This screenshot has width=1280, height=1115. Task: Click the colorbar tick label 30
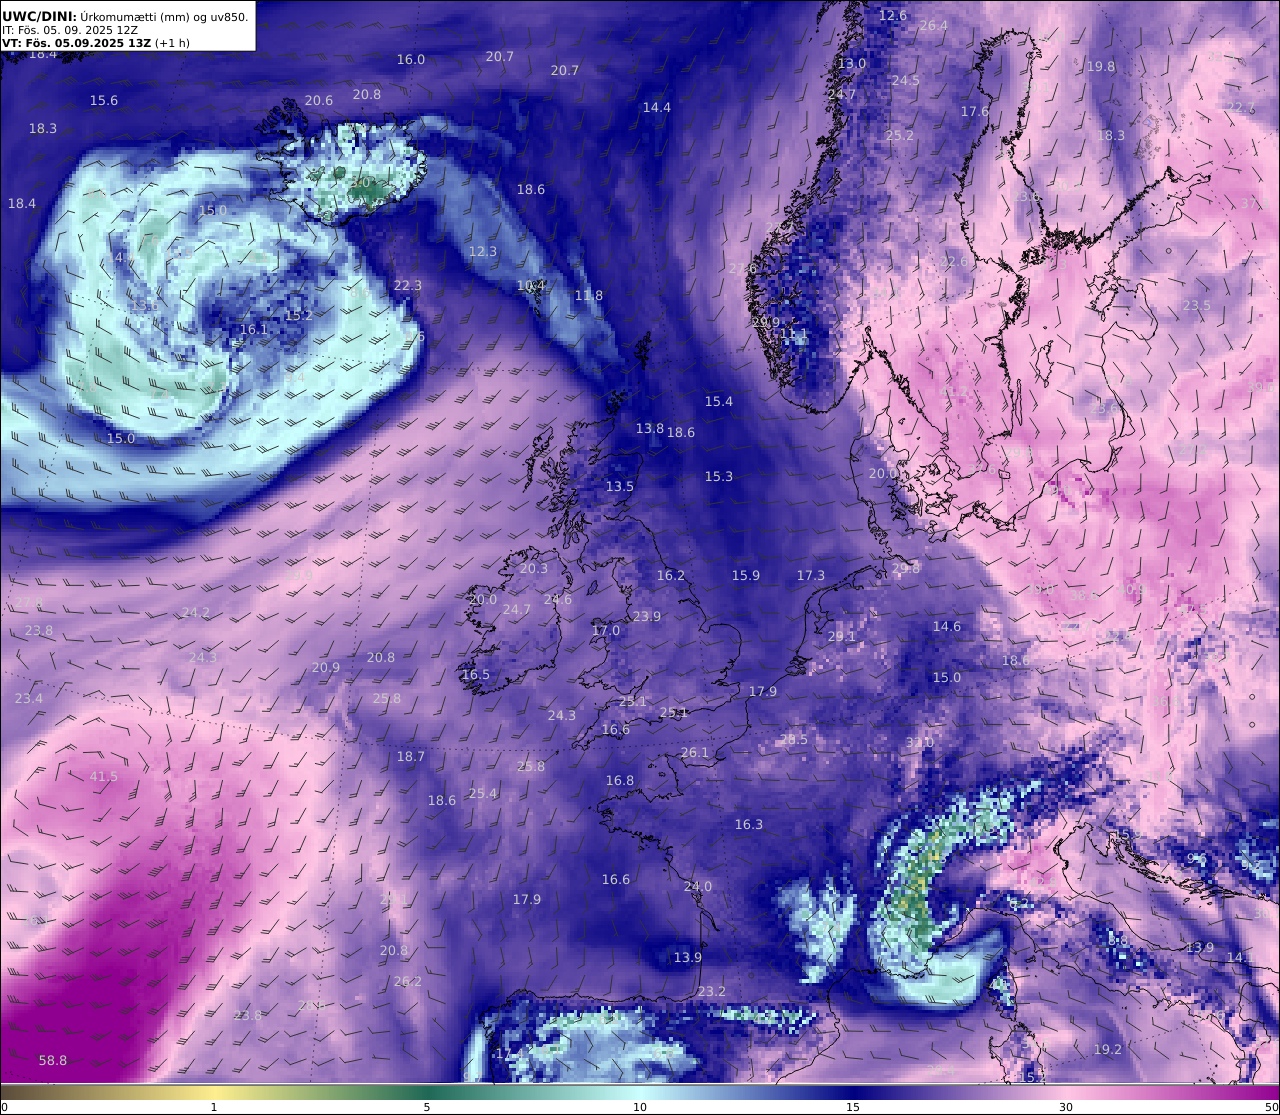[1066, 1107]
